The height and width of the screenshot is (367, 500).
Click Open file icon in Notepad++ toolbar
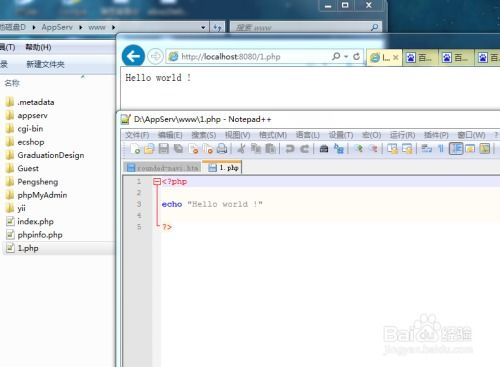(x=149, y=149)
